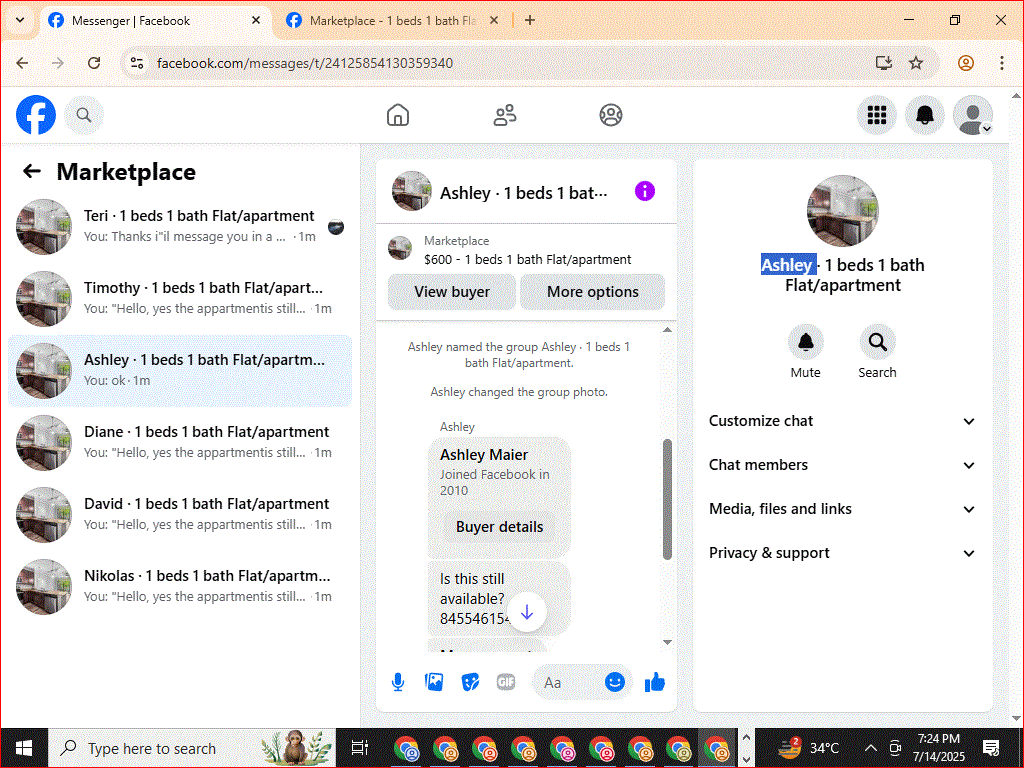The width and height of the screenshot is (1024, 768).
Task: Expand Chat members section
Action: coord(842,465)
